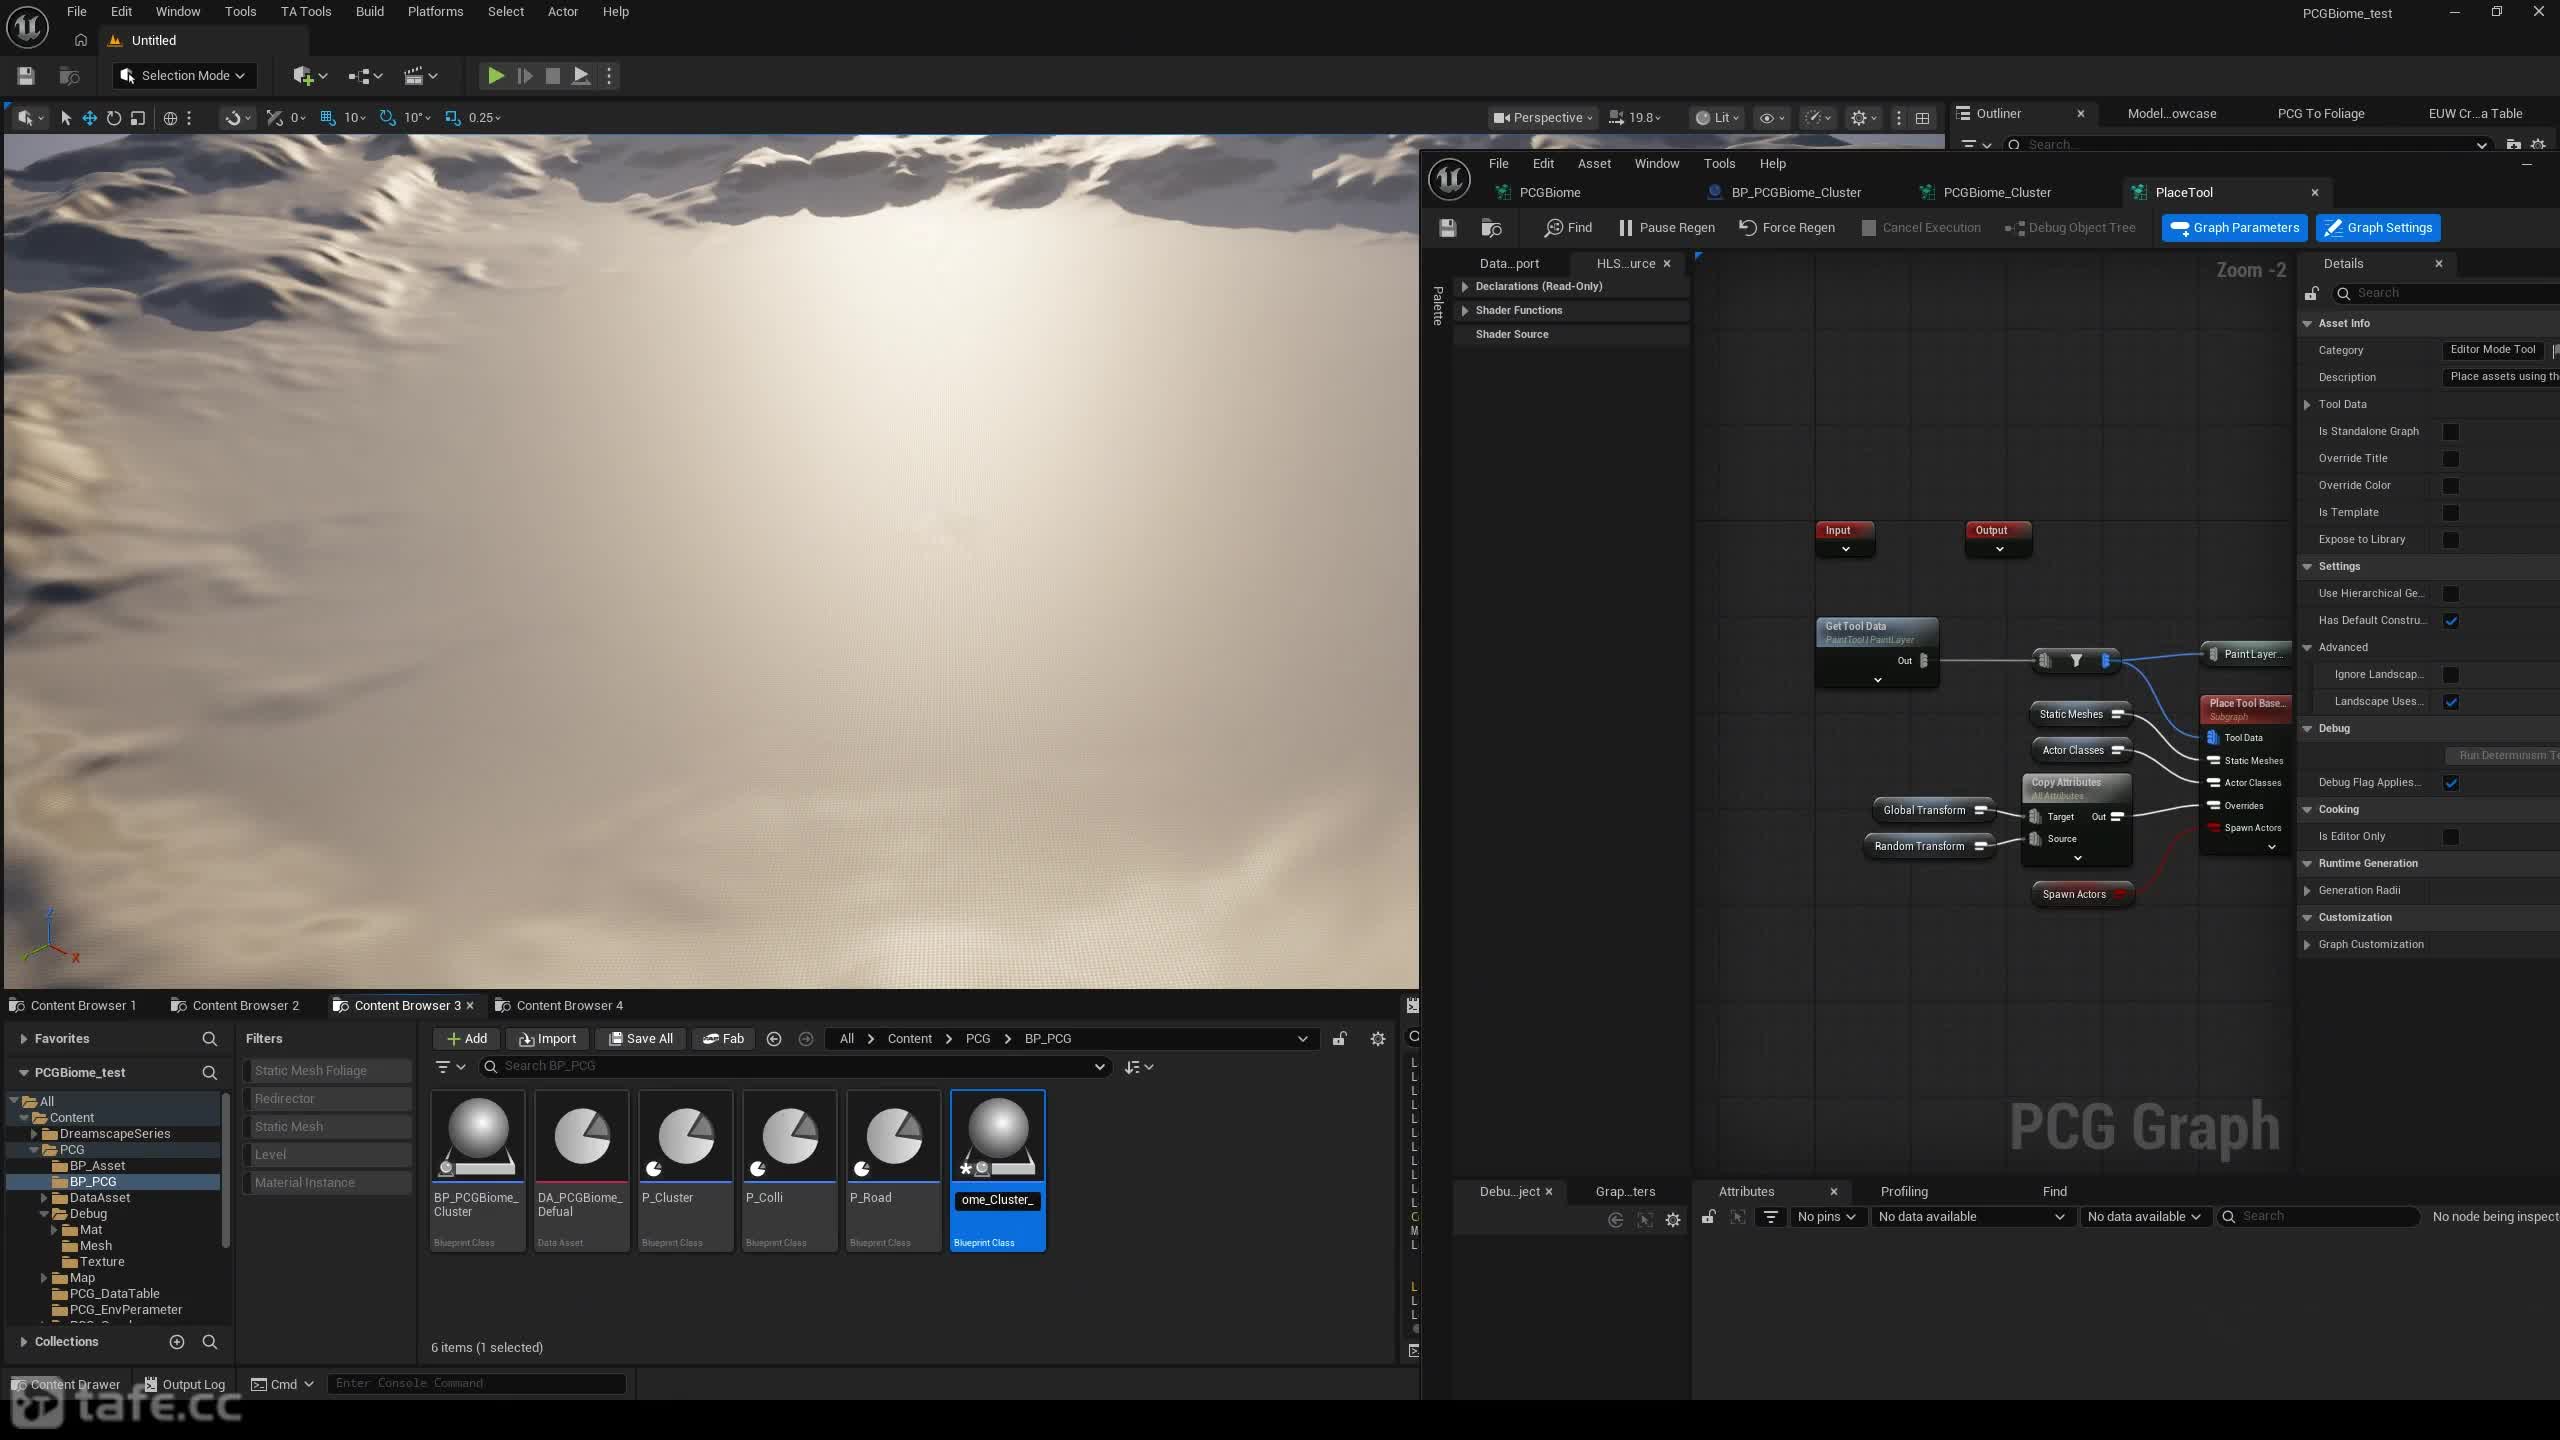This screenshot has height=1440, width=2560.
Task: Select the P_Road asset thumbnail
Action: pyautogui.click(x=893, y=1137)
